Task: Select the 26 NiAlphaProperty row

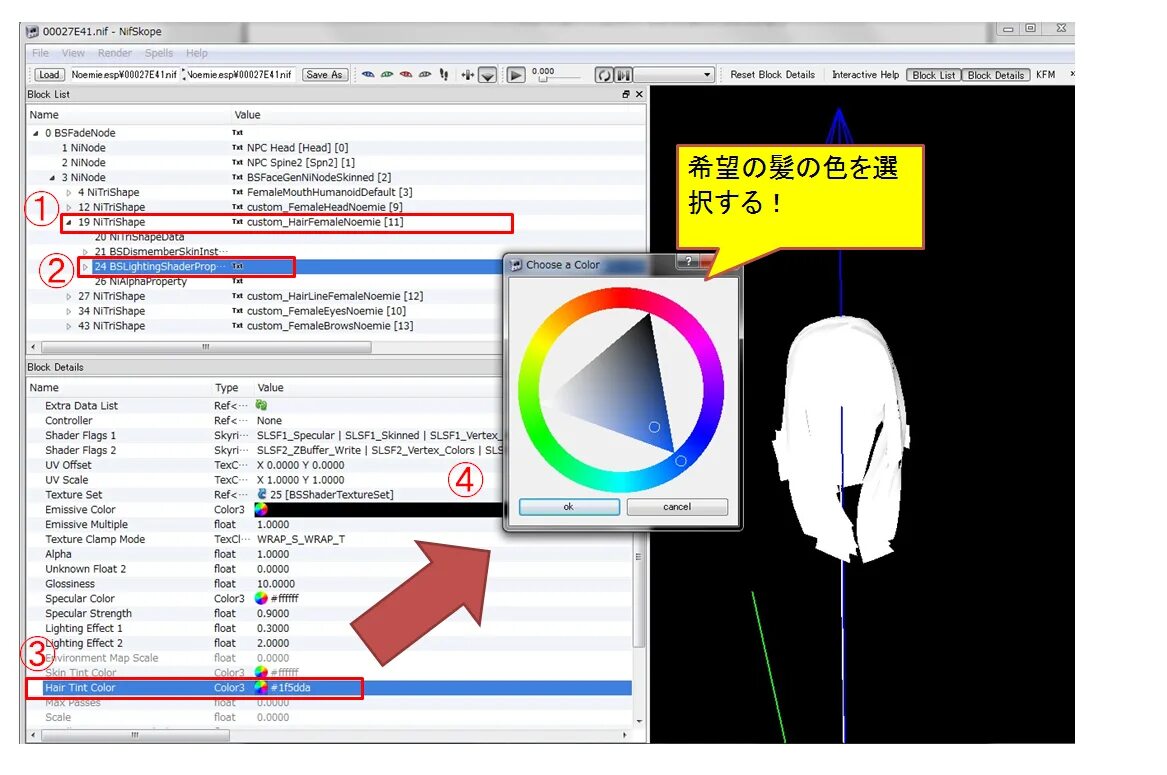Action: point(265,281)
